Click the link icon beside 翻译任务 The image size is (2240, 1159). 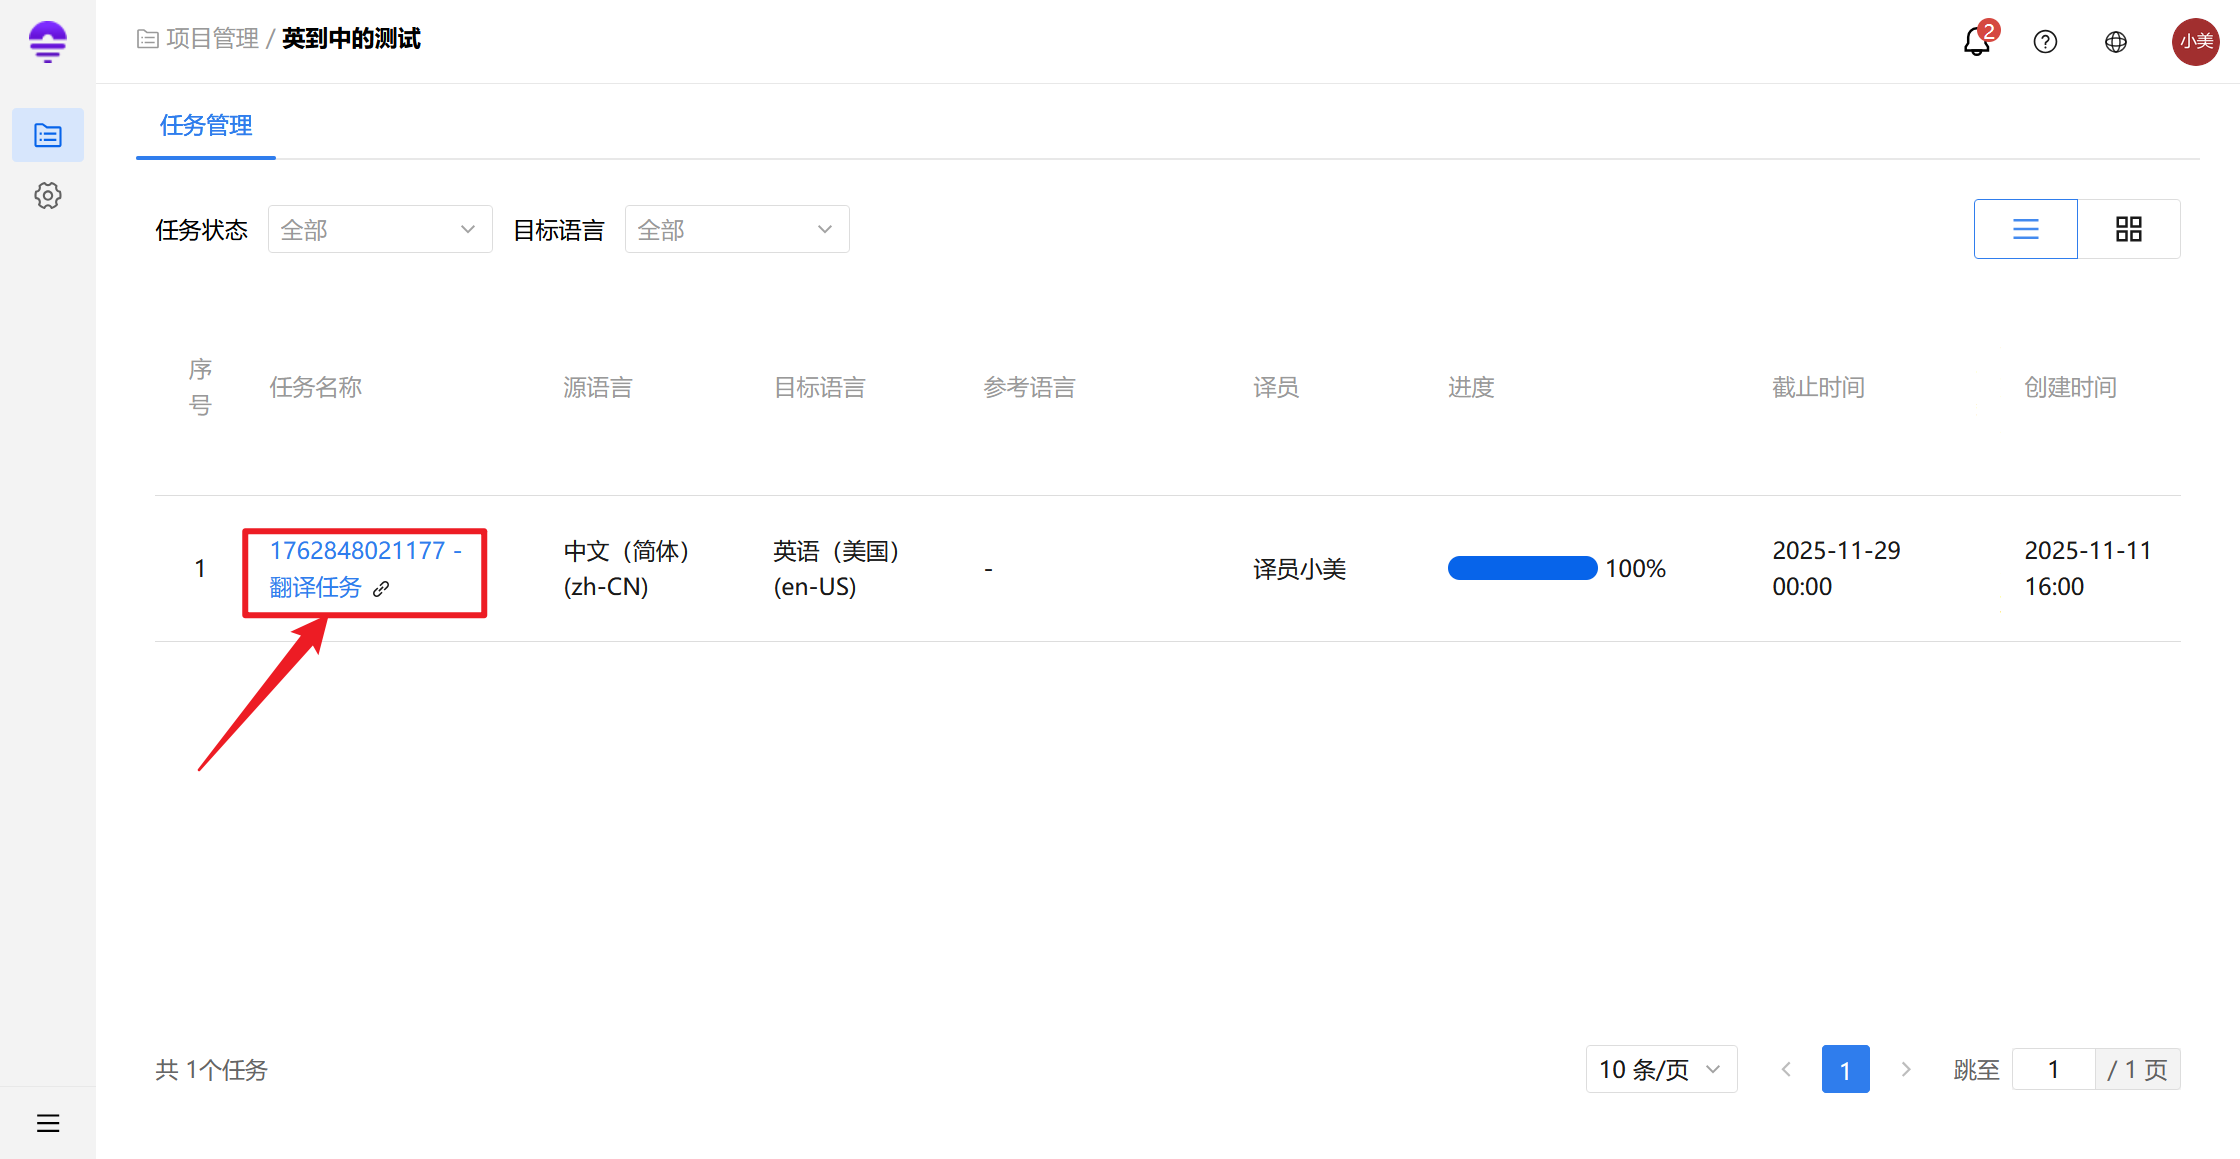pyautogui.click(x=381, y=589)
